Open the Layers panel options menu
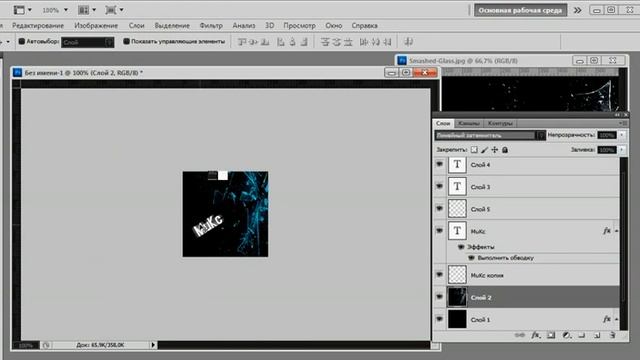Image resolution: width=640 pixels, height=360 pixels. pos(622,123)
